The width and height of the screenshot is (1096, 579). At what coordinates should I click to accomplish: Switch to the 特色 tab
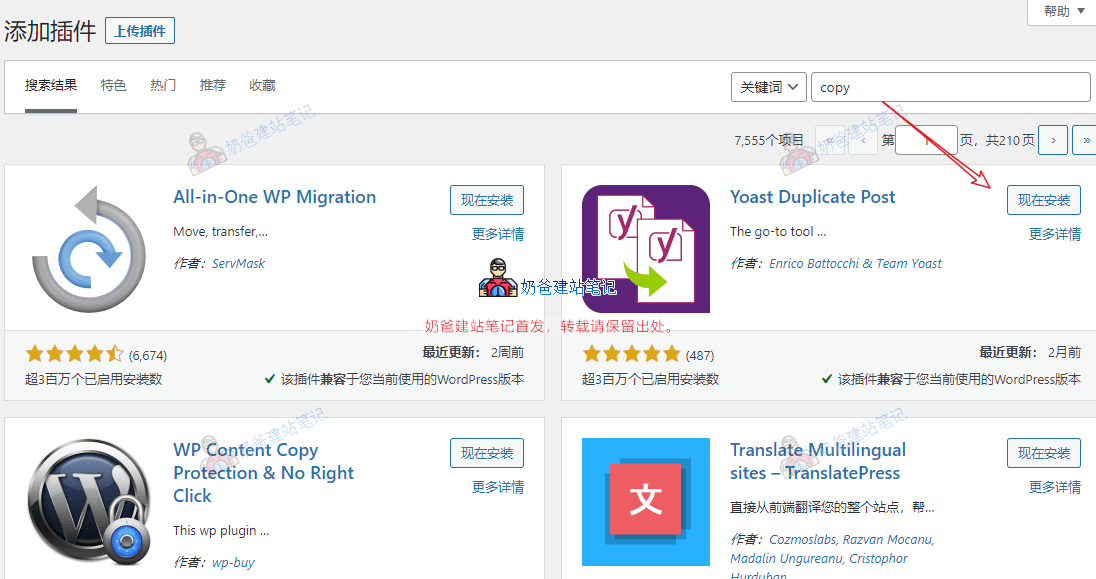113,85
